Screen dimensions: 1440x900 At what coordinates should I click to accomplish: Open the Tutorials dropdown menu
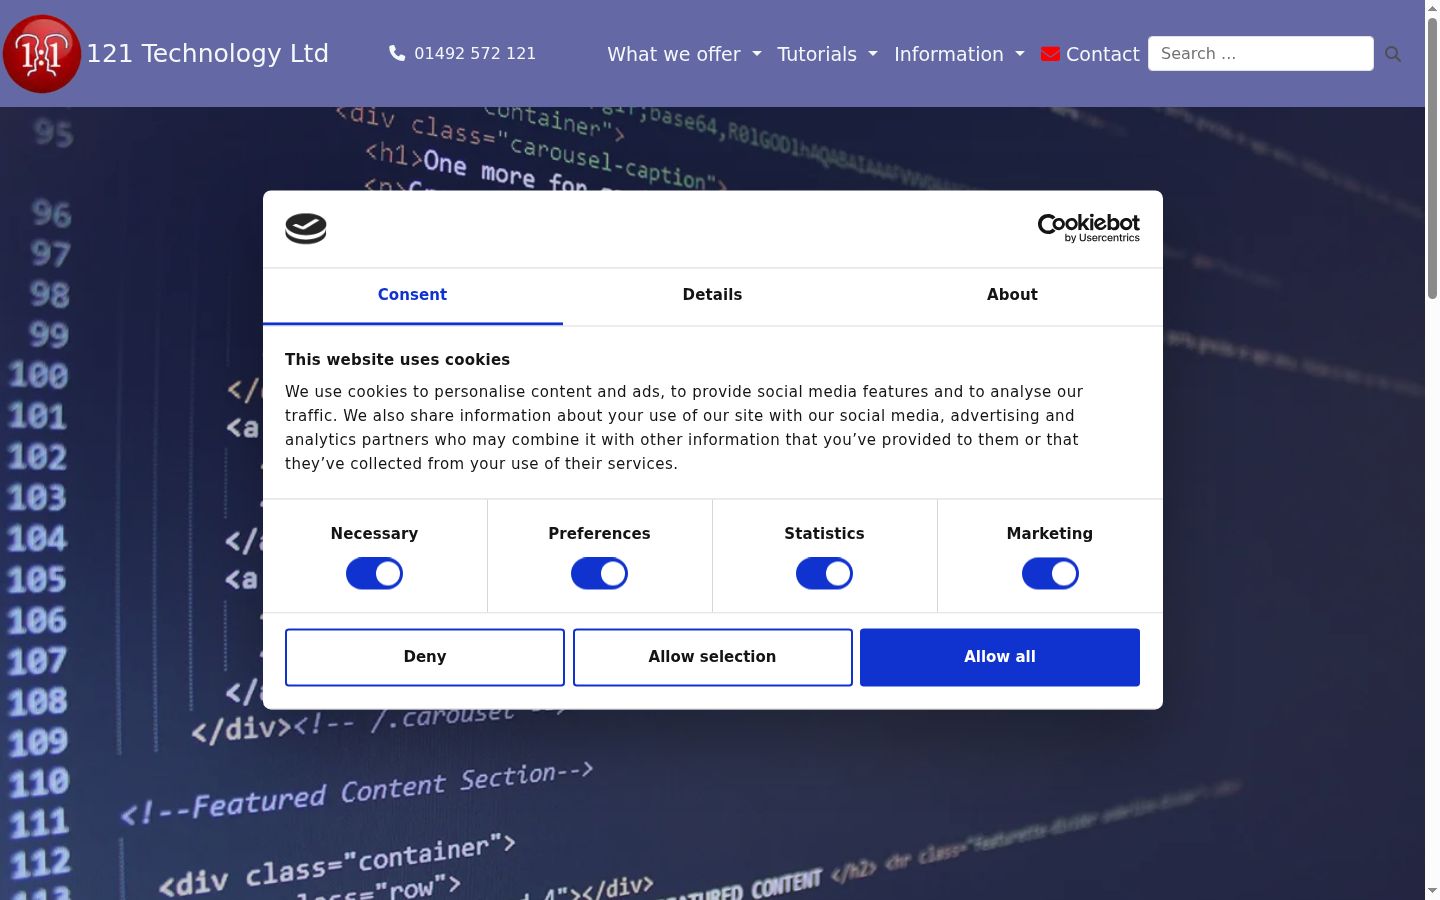(827, 54)
